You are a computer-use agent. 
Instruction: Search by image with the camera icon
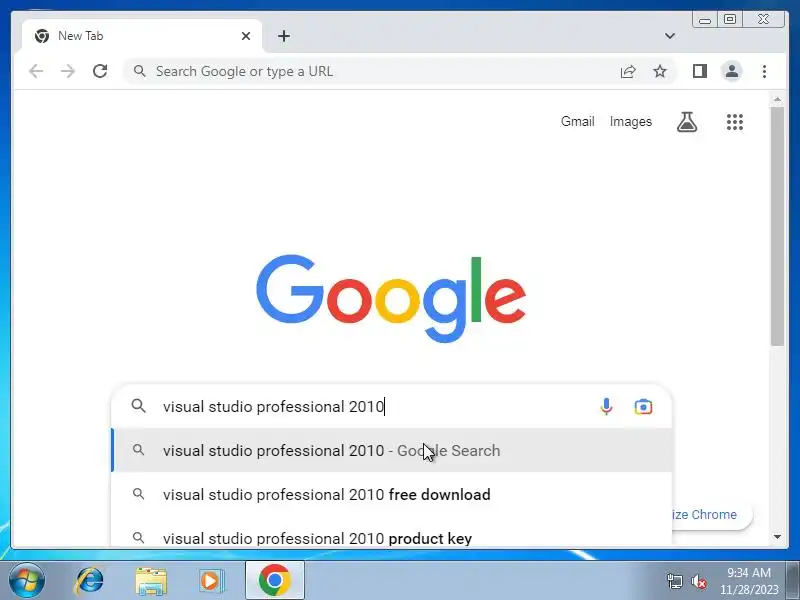click(643, 407)
